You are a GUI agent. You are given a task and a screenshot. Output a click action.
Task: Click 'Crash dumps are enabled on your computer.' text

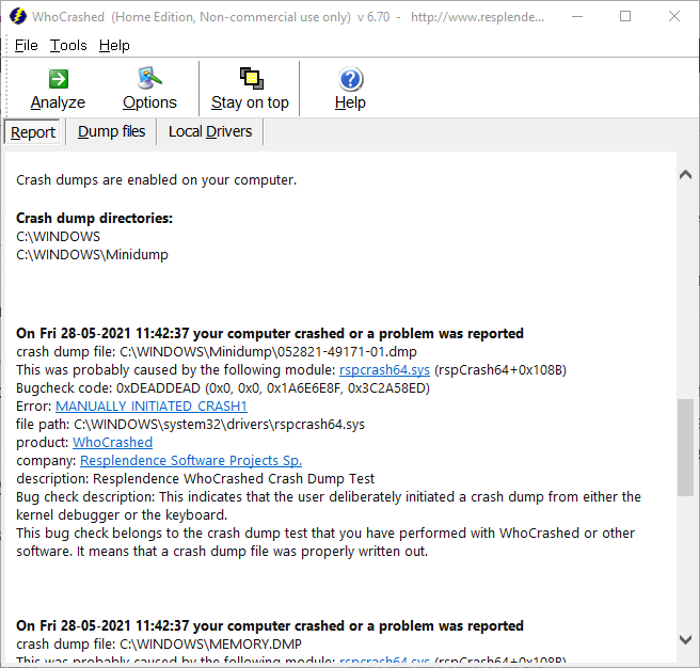[x=156, y=180]
